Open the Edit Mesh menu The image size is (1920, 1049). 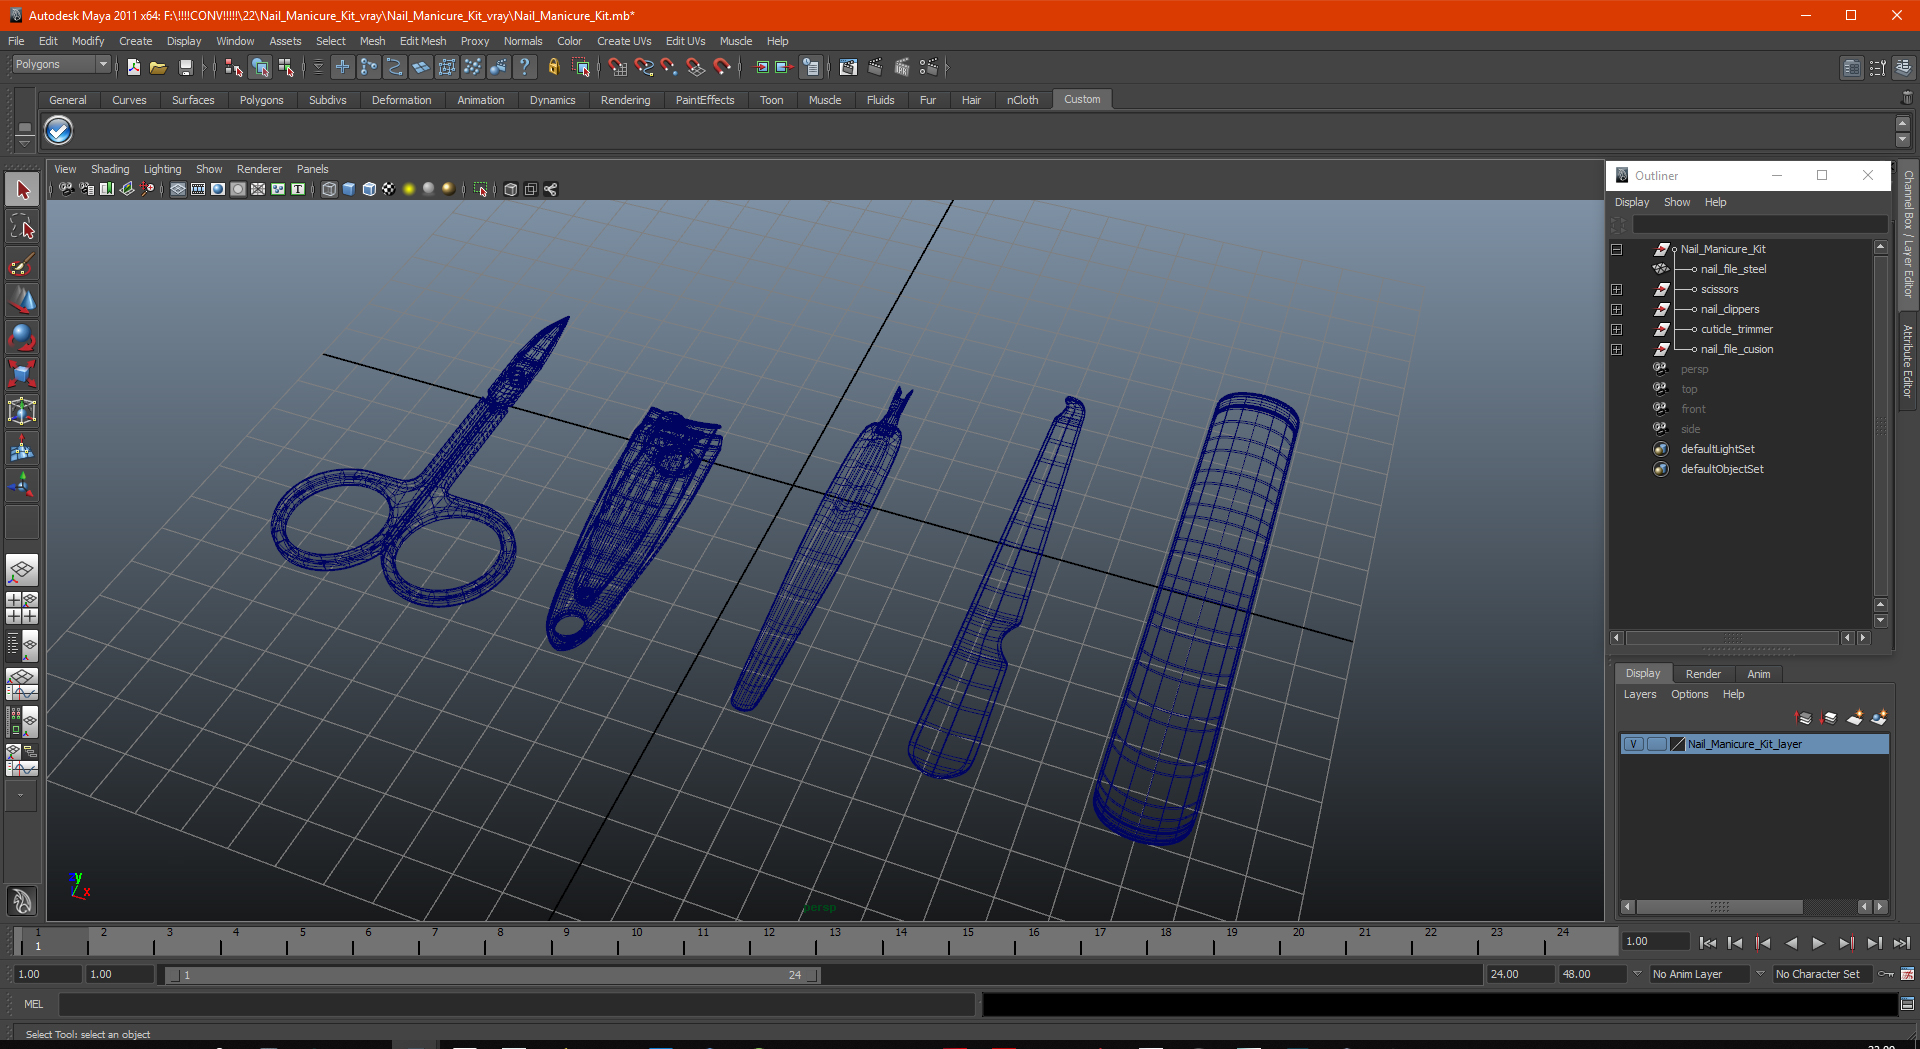coord(423,41)
